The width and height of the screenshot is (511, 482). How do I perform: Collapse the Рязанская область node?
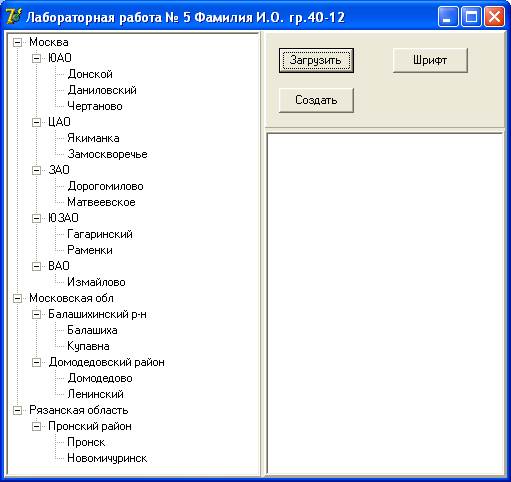pyautogui.click(x=17, y=410)
